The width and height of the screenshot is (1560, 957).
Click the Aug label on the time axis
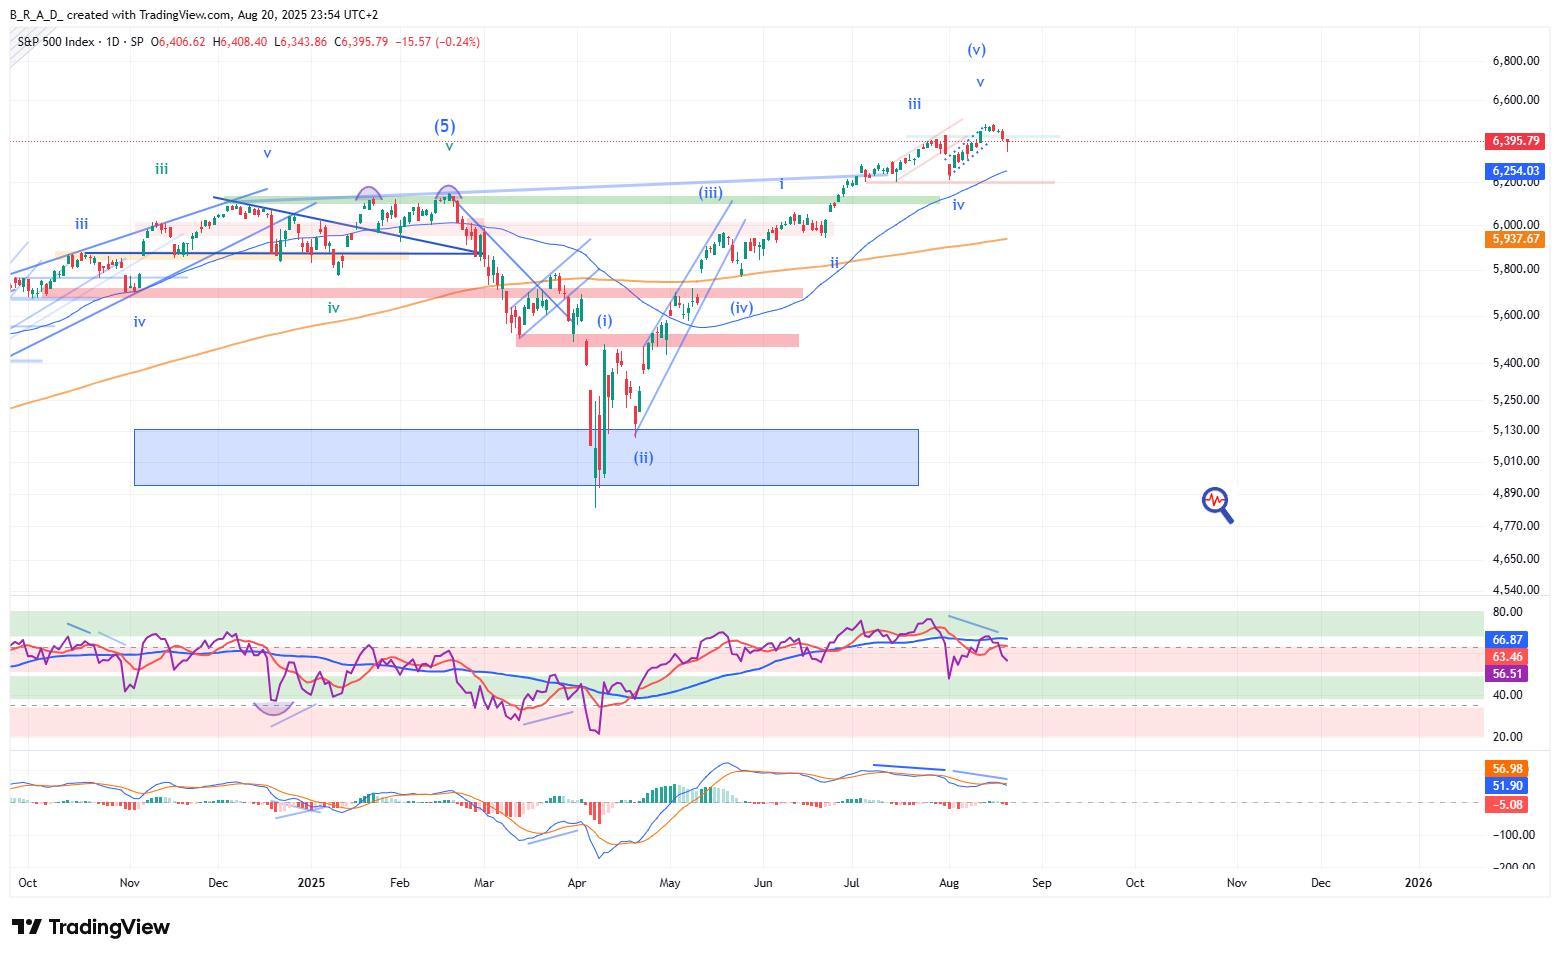click(x=950, y=883)
